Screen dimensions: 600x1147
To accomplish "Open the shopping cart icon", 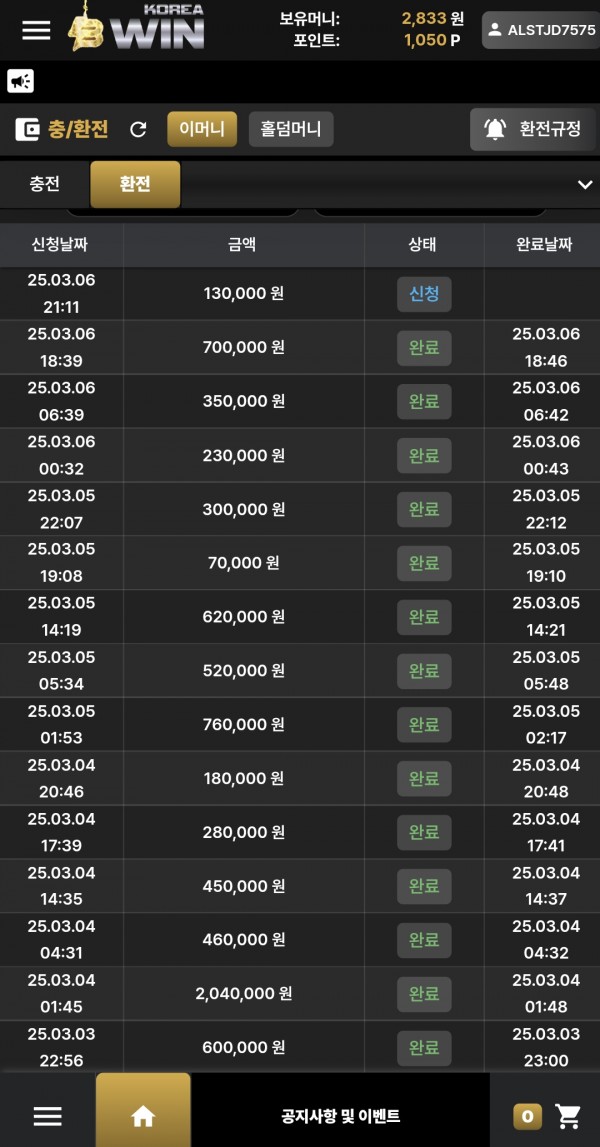I will pos(568,1116).
